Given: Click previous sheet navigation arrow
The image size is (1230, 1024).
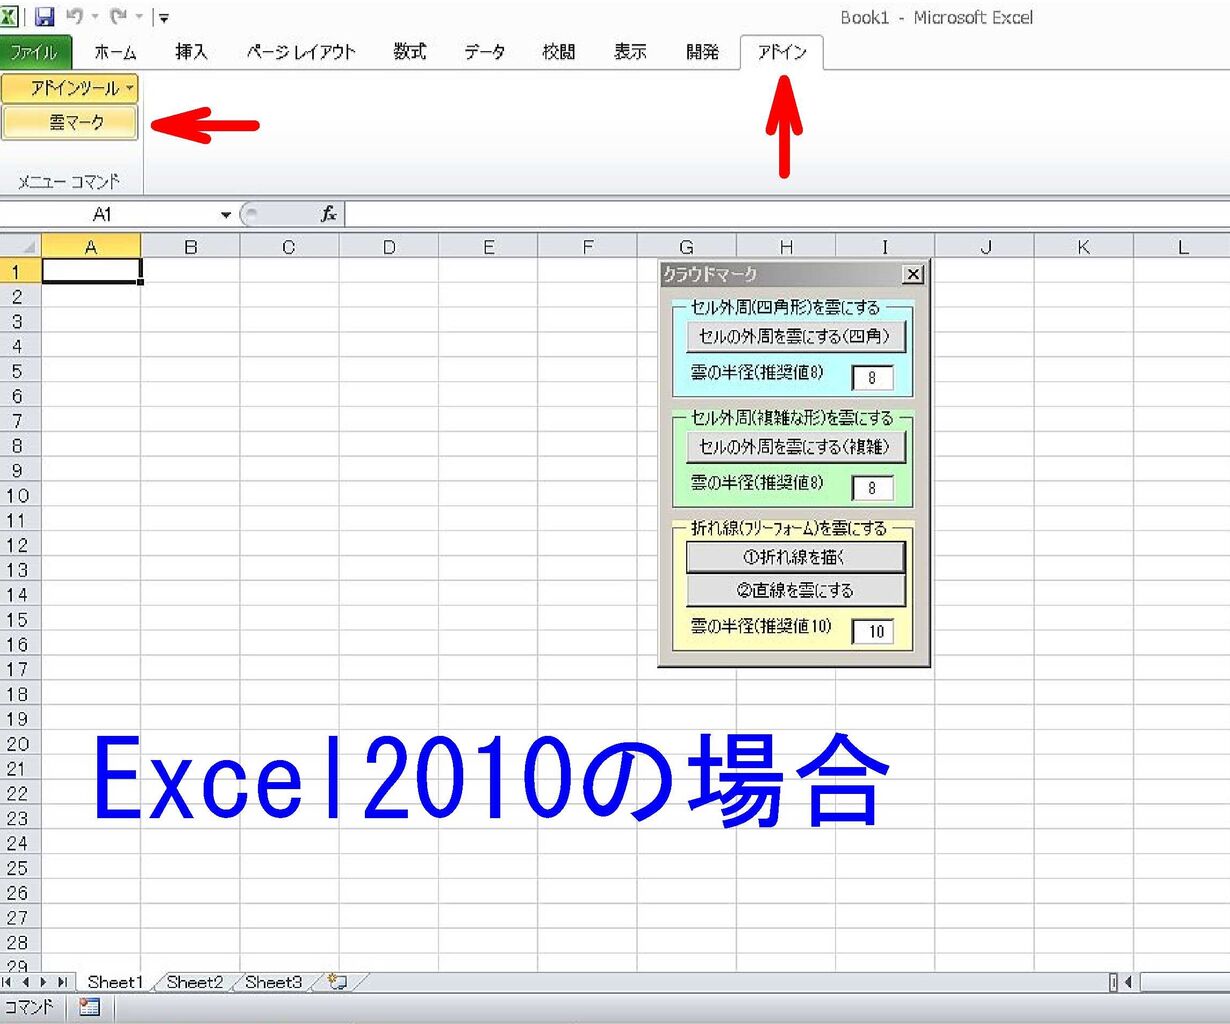Looking at the screenshot, I should coord(25,982).
